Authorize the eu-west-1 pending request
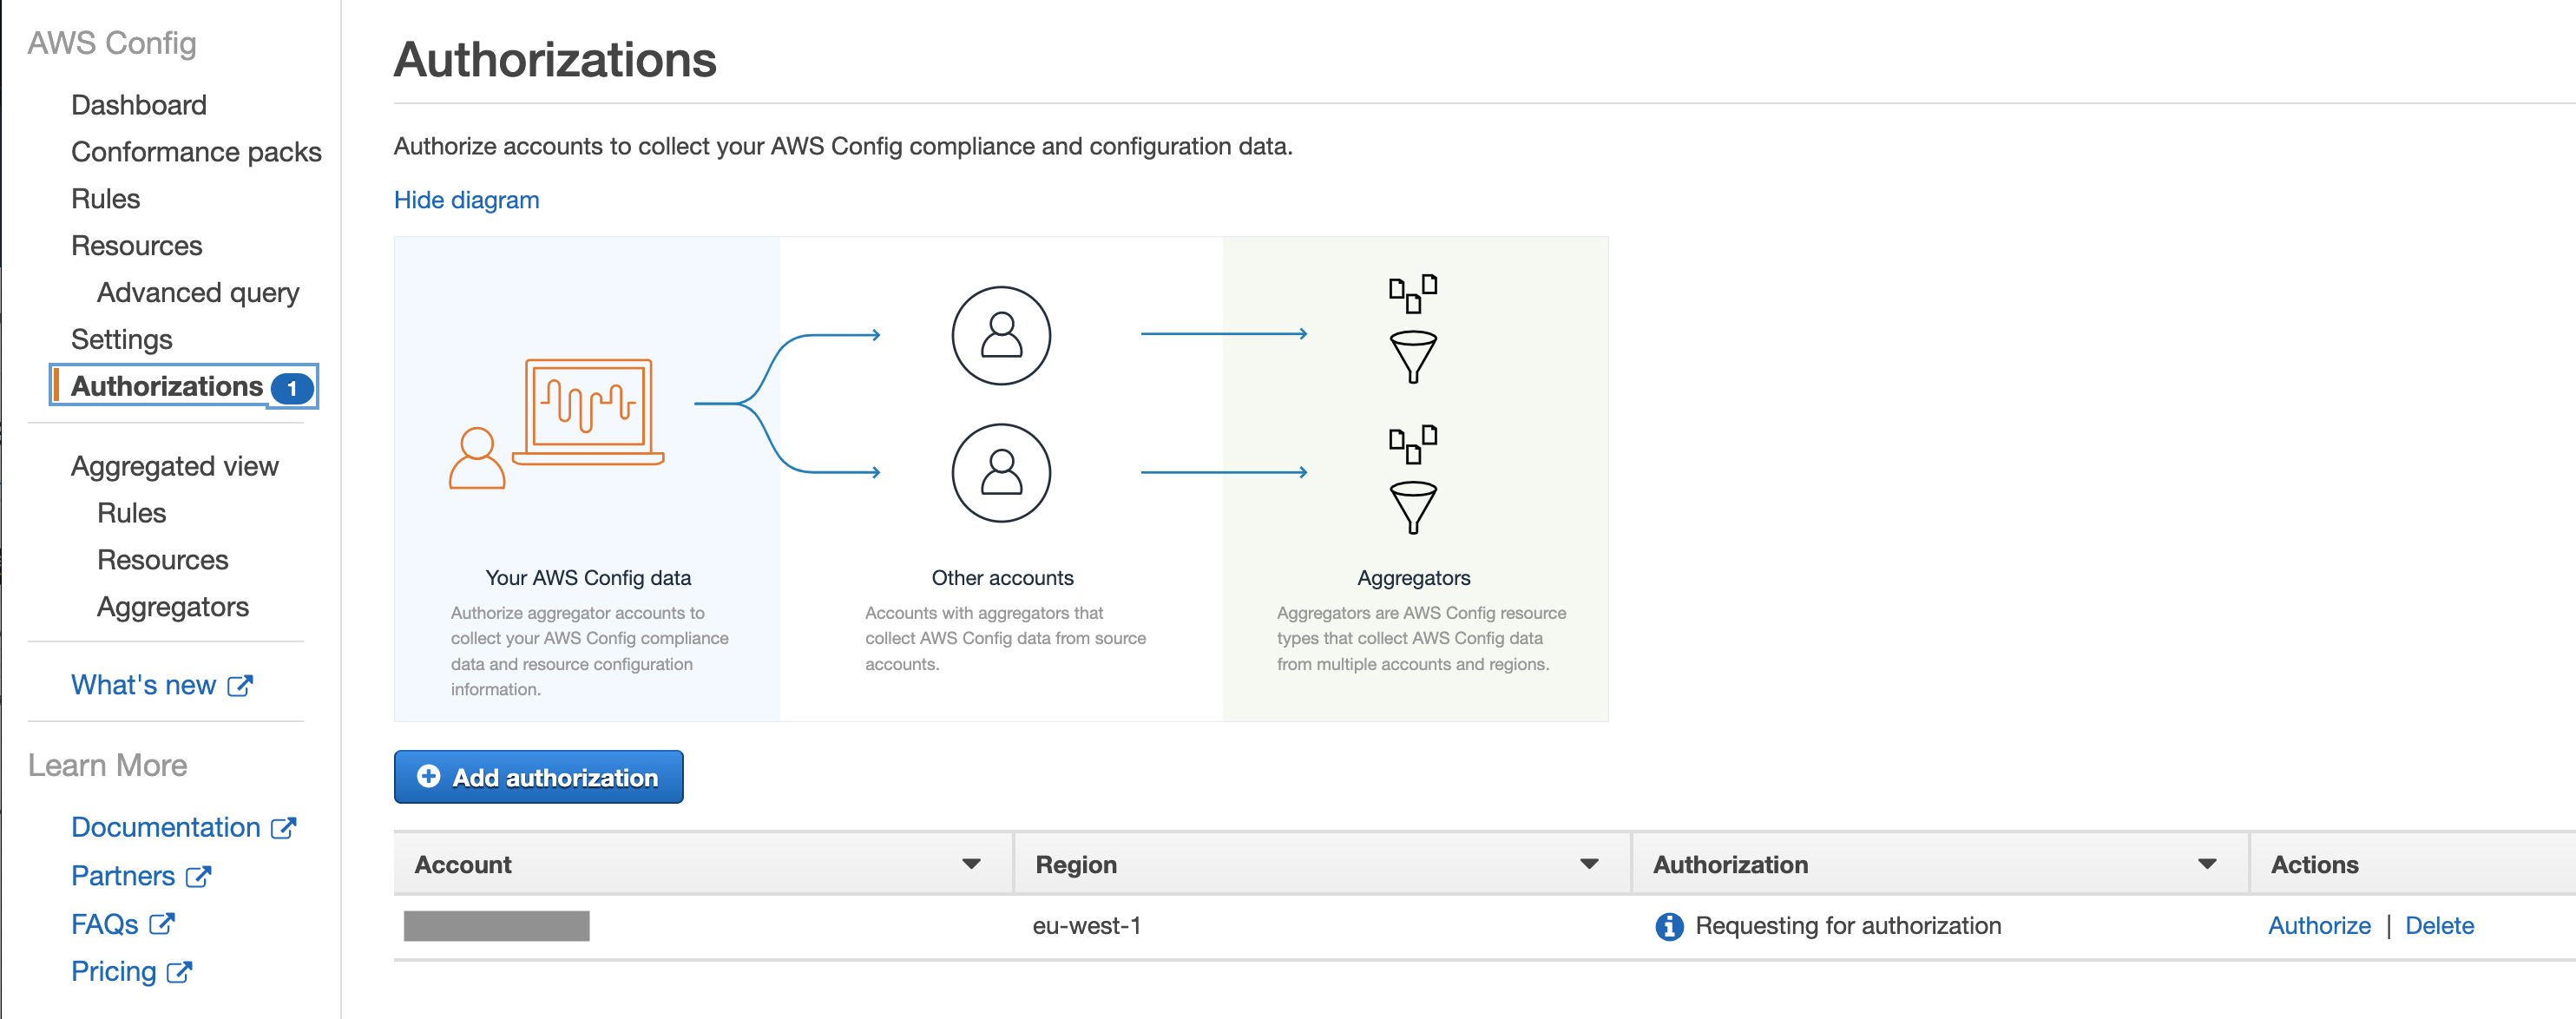 2318,926
